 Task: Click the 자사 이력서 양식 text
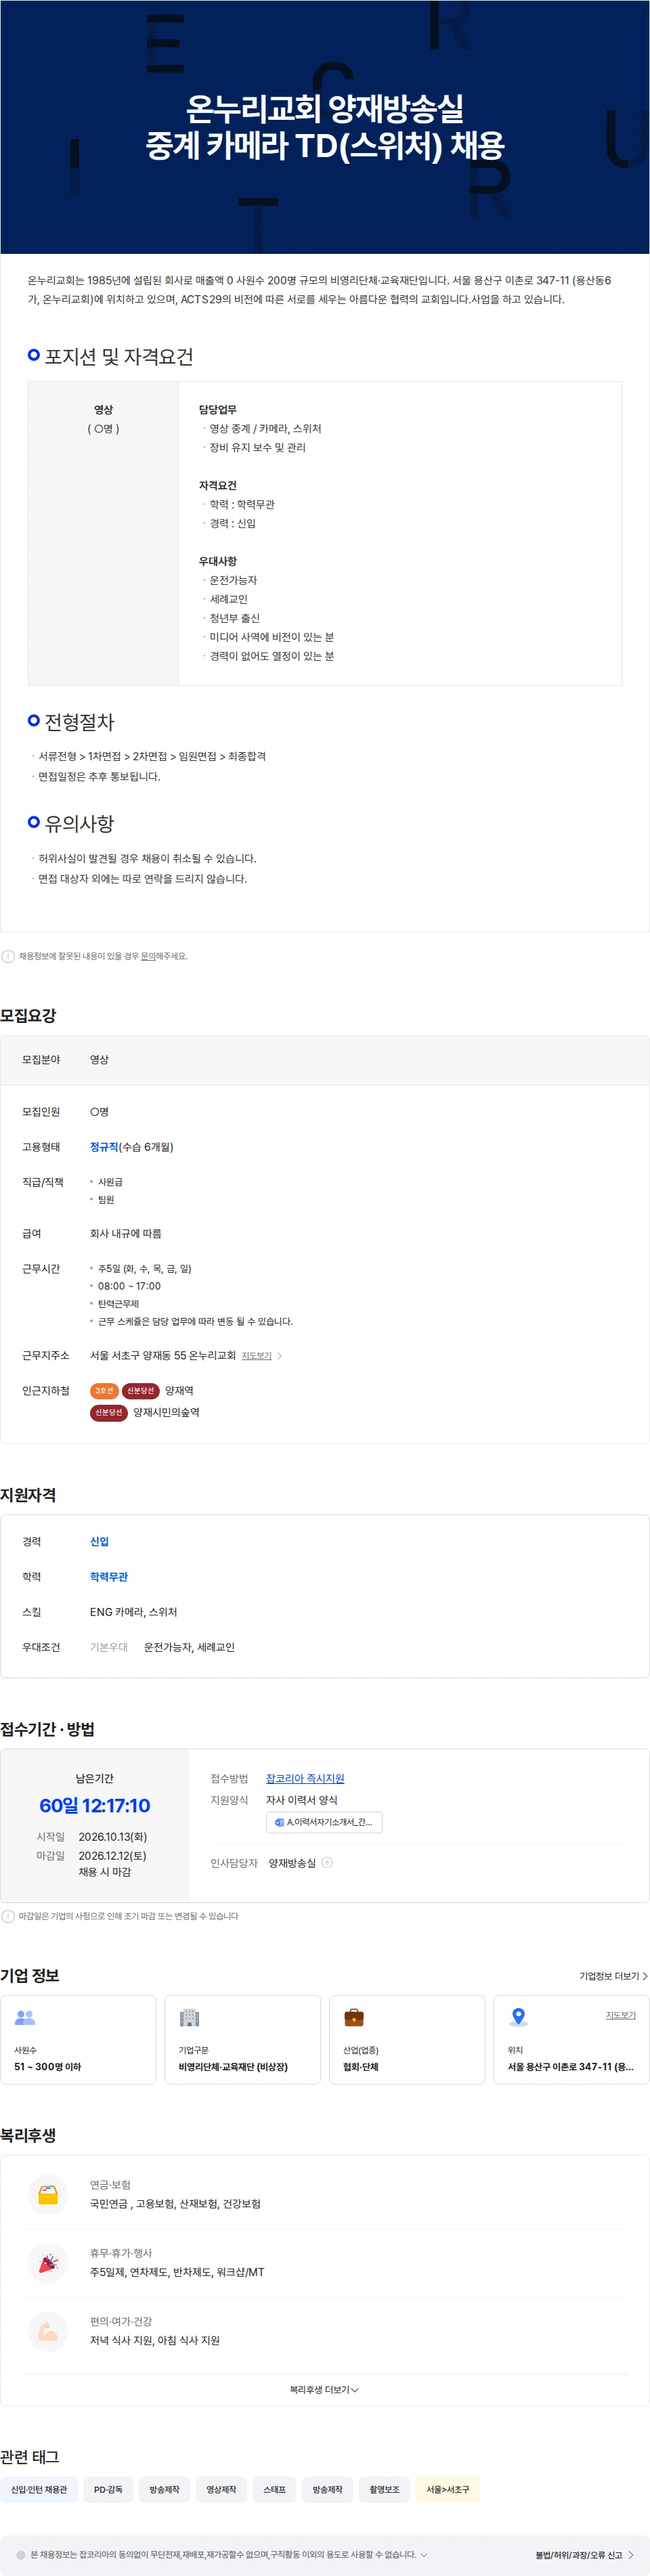click(x=302, y=1800)
